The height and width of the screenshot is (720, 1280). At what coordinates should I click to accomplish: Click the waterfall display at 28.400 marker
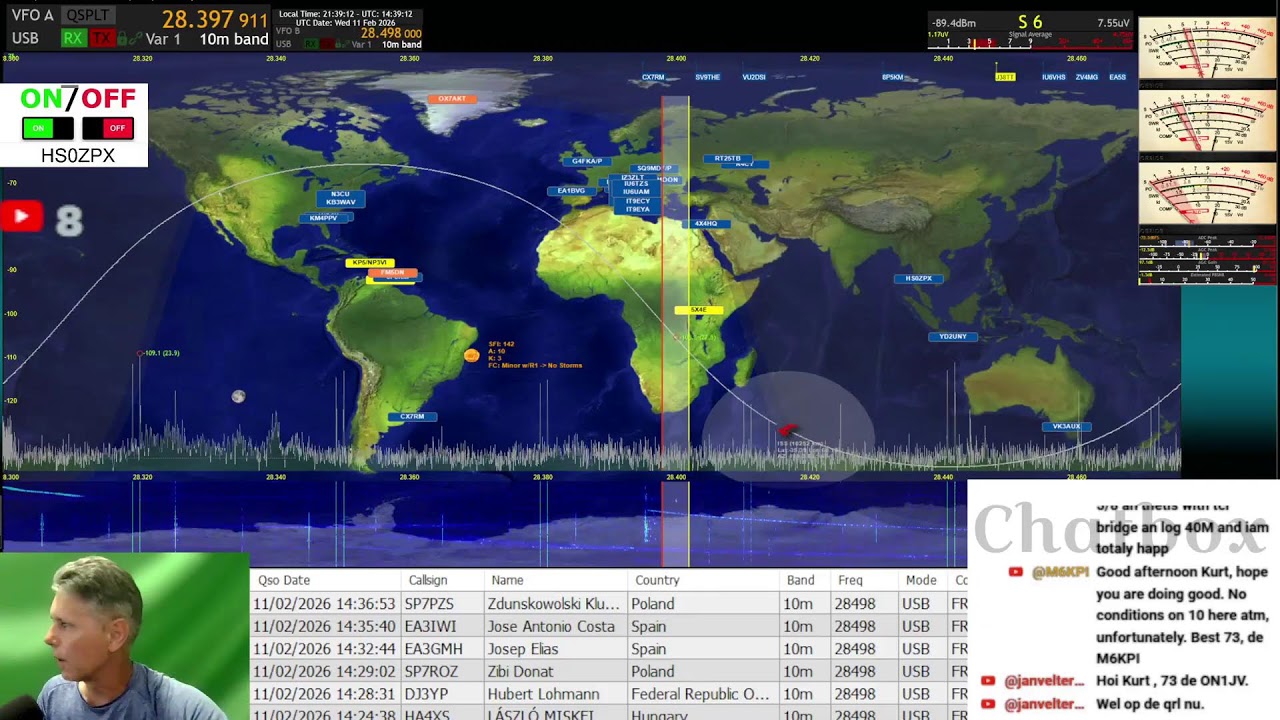677,522
